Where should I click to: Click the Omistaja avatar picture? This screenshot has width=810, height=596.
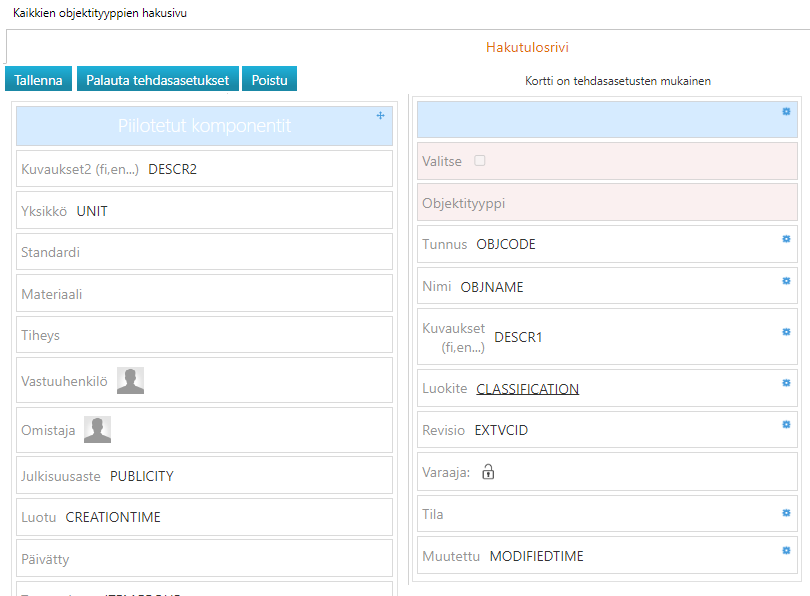click(97, 430)
